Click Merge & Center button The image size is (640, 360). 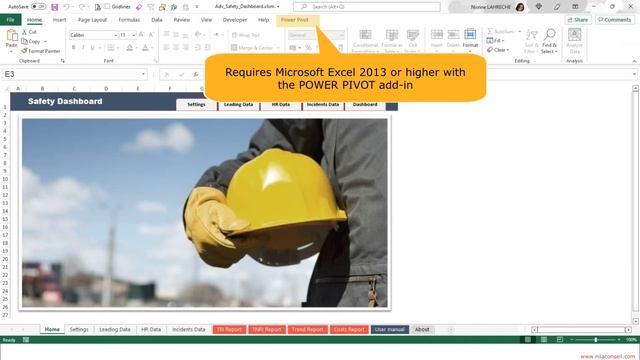coord(252,48)
